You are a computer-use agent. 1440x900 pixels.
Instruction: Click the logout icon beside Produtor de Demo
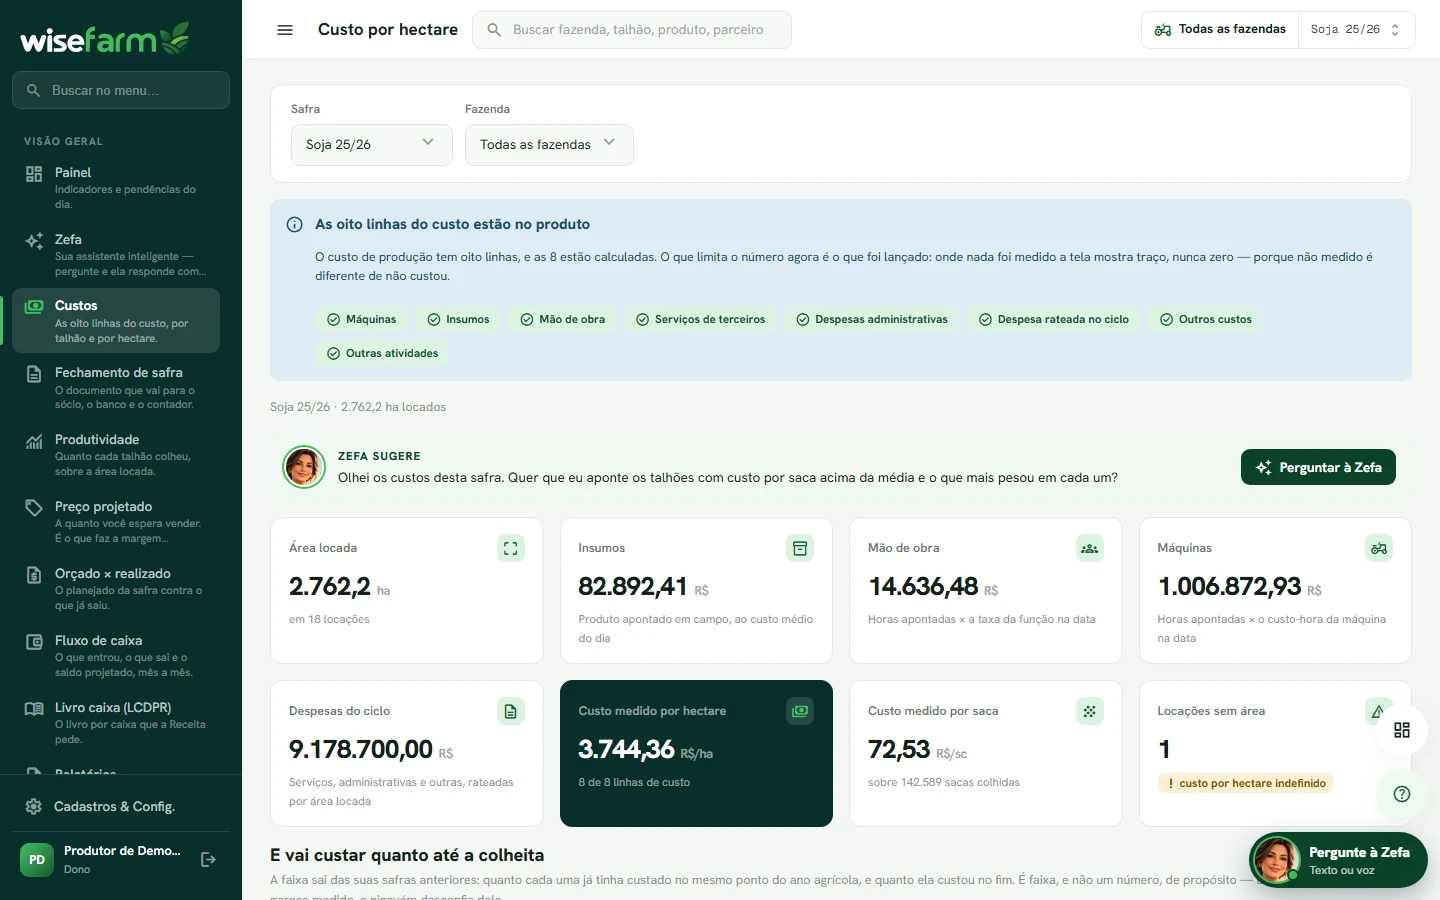tap(208, 859)
